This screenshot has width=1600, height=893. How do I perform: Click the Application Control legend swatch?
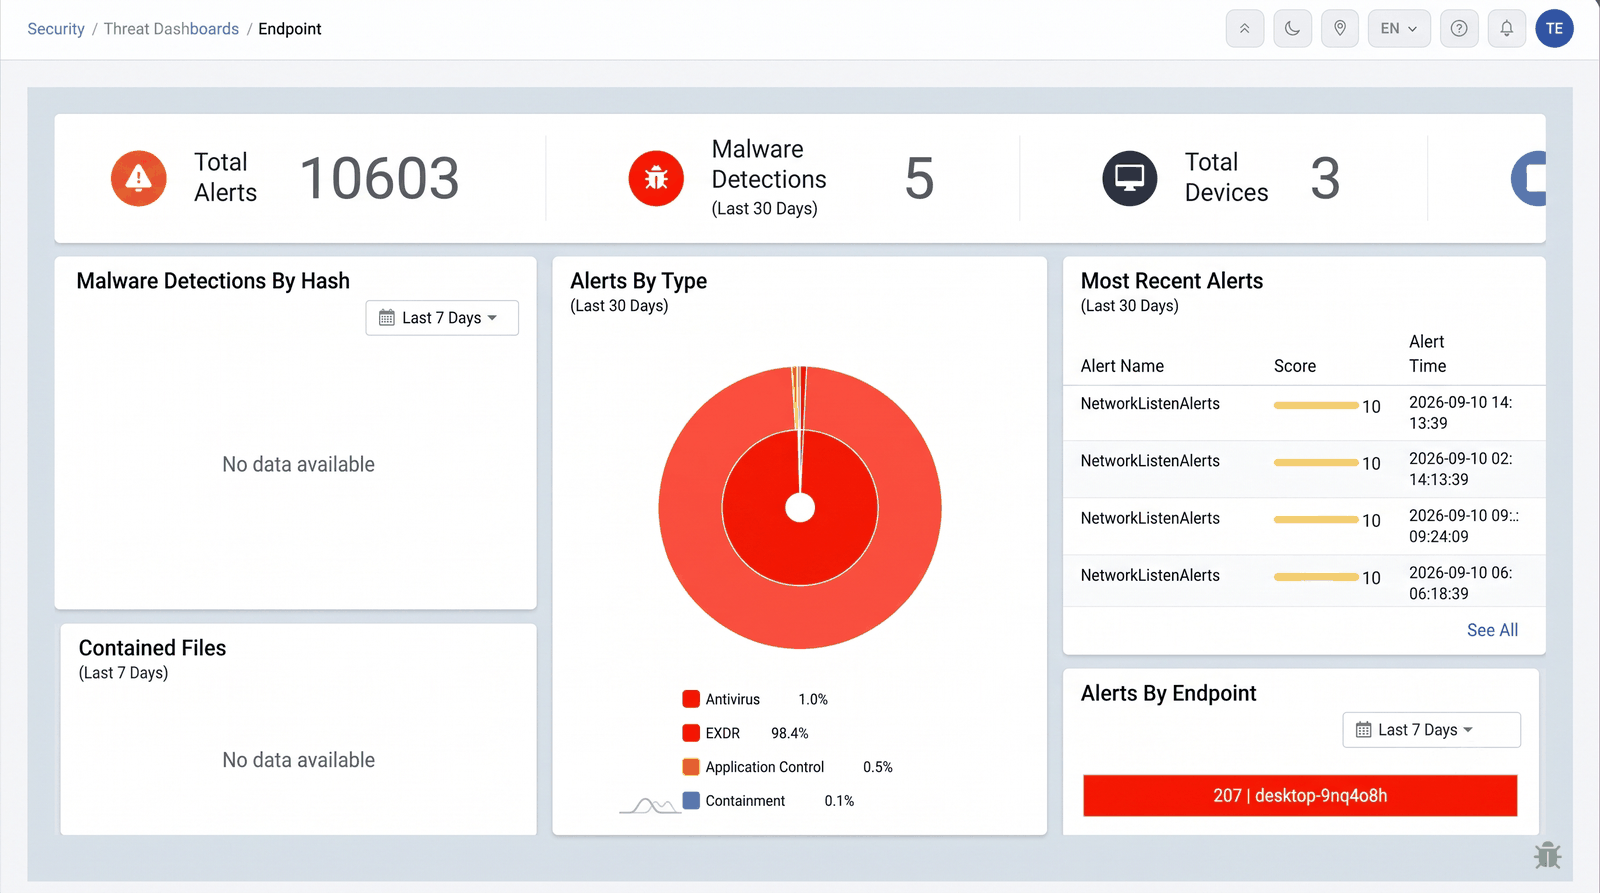tap(691, 767)
